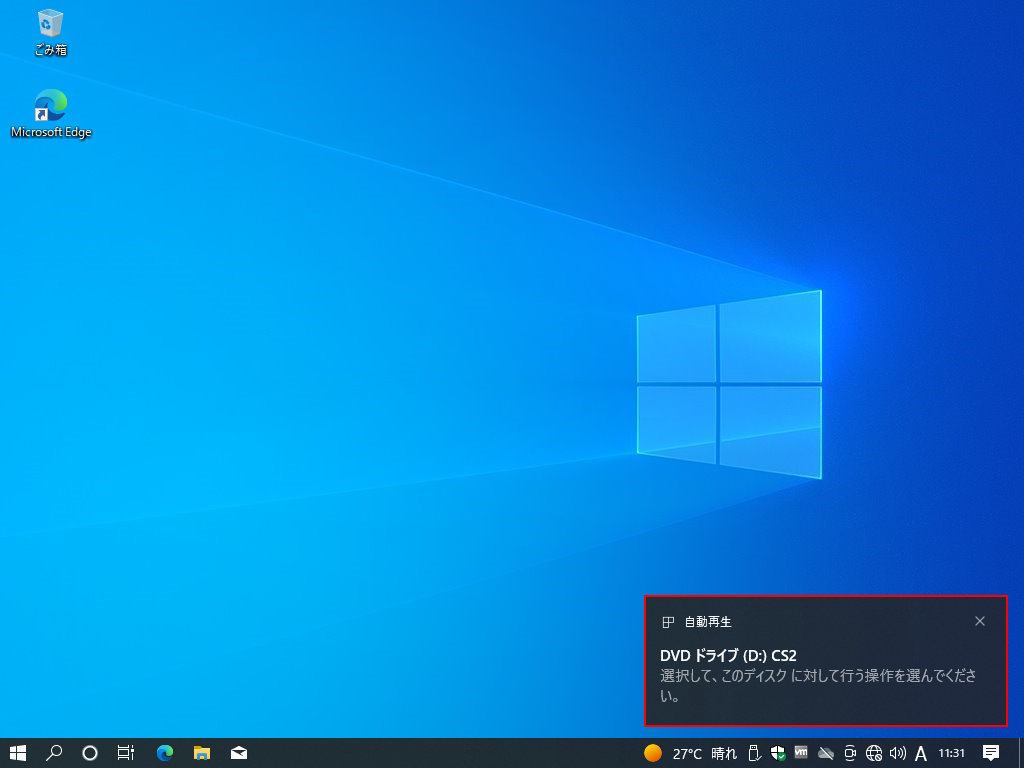
Task: Click the notification message 選択して、このディスク text
Action: coord(818,686)
